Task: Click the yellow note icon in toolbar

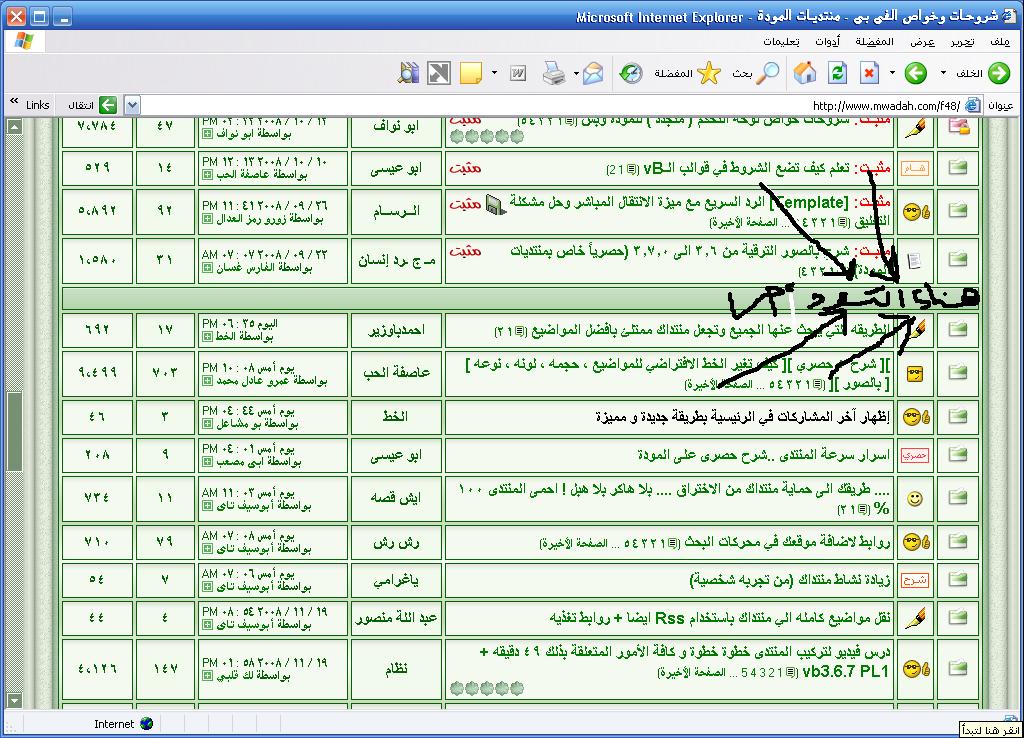Action: coord(471,73)
